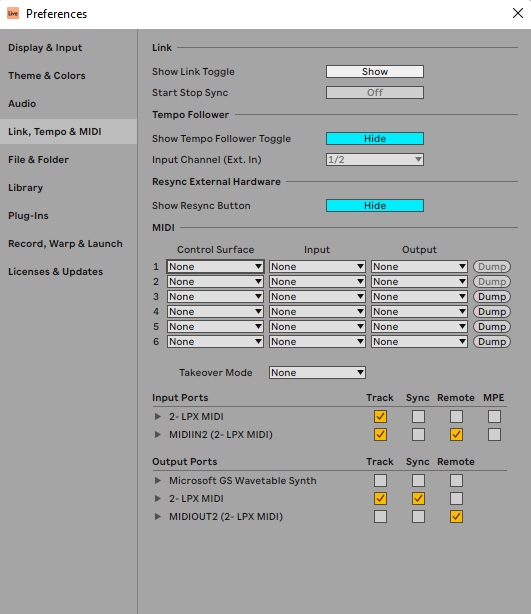531x614 pixels.
Task: Click Dump button for control surface 3
Action: pyautogui.click(x=492, y=297)
